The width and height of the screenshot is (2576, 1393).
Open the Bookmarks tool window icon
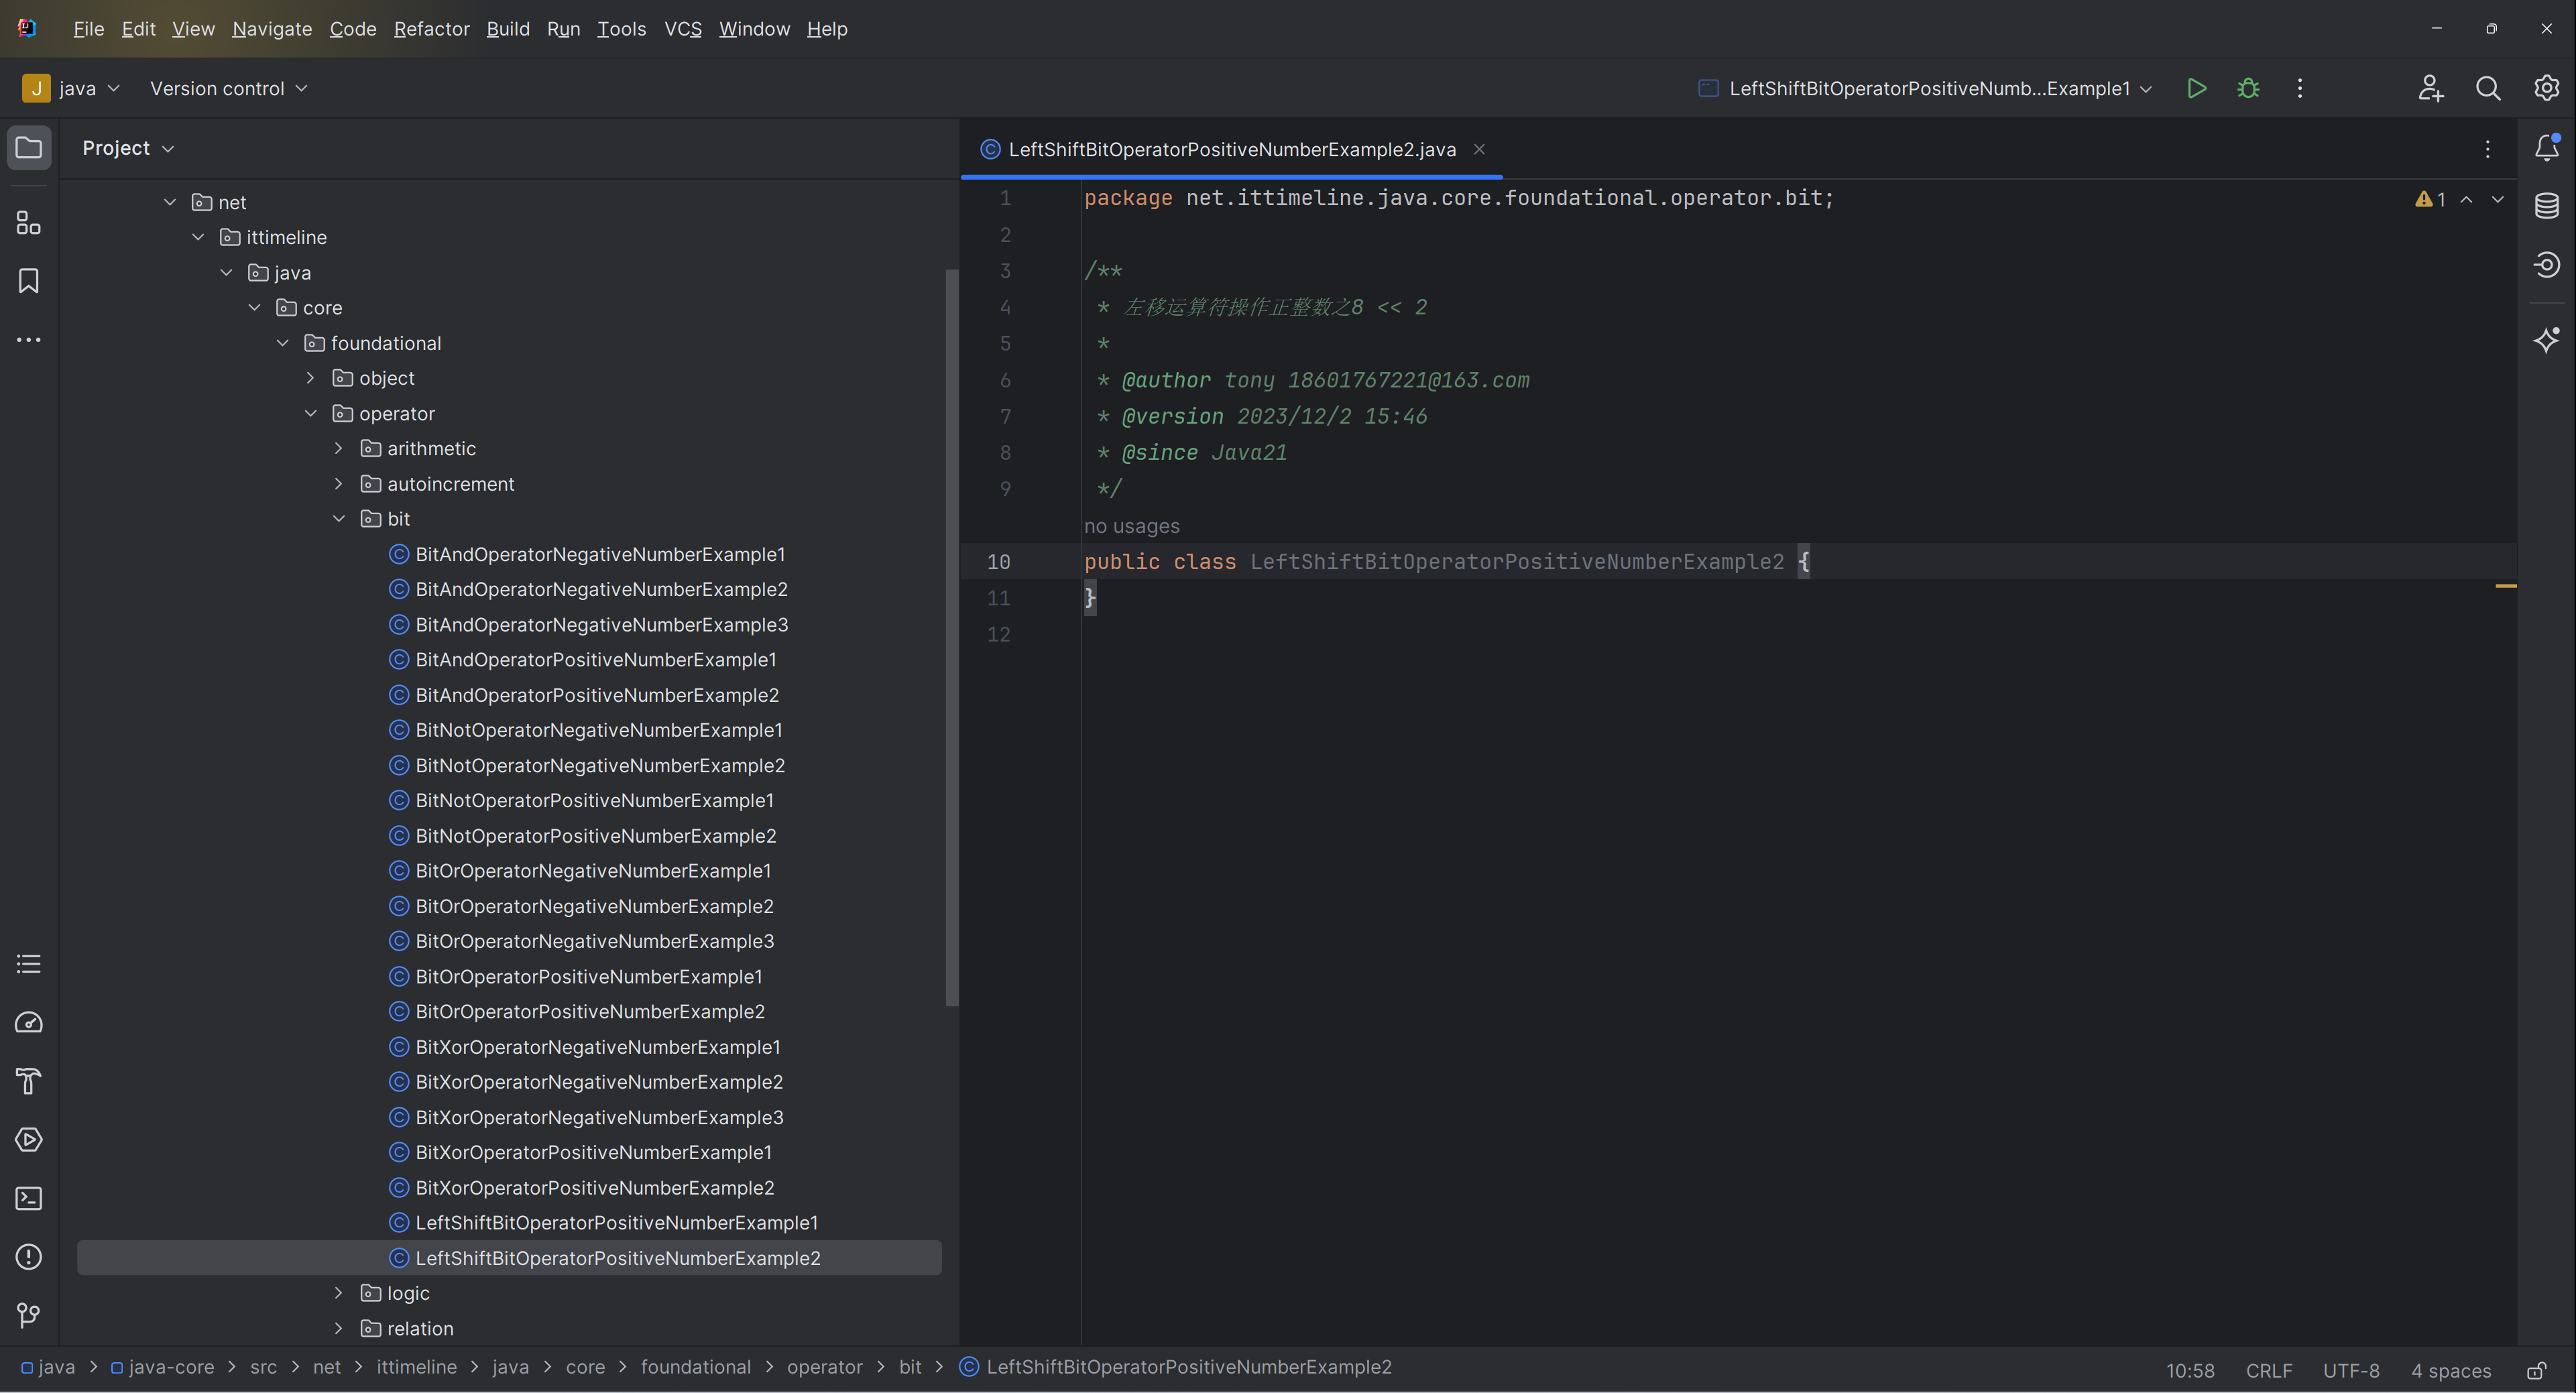click(29, 281)
